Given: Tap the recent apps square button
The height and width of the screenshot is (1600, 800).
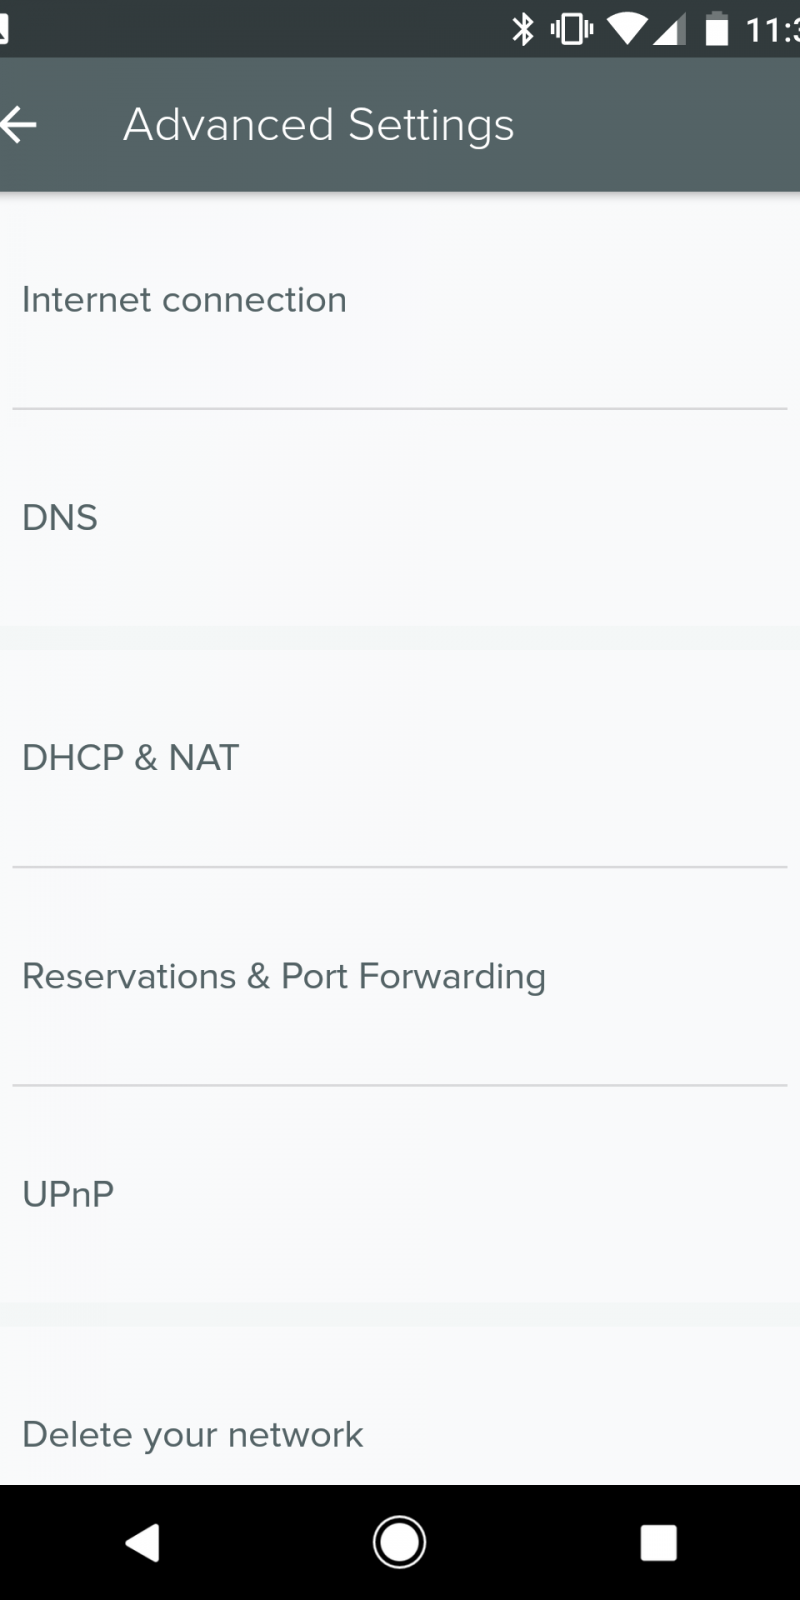Looking at the screenshot, I should tap(658, 1542).
